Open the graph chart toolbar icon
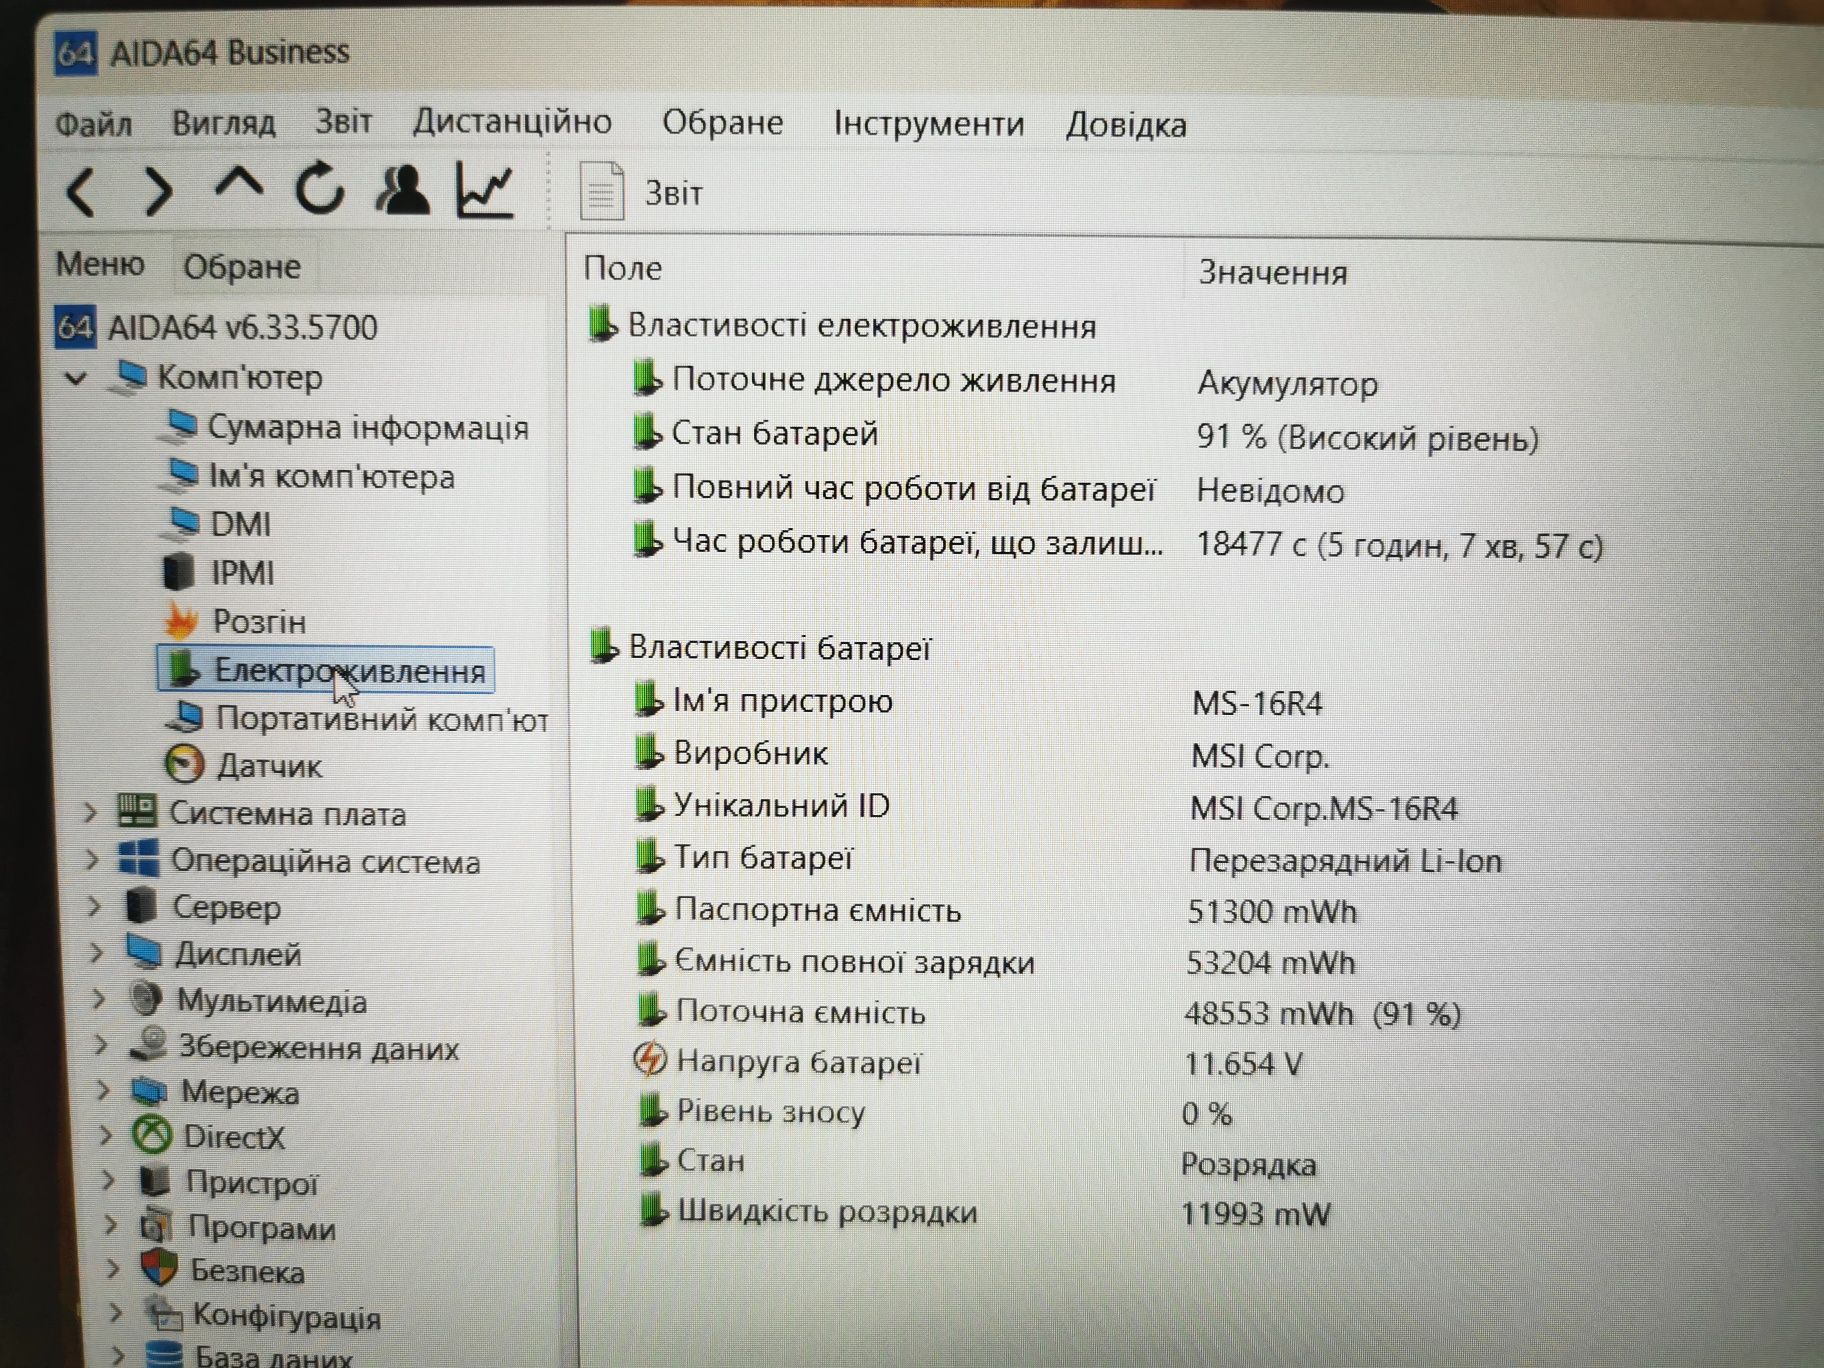This screenshot has width=1824, height=1368. [485, 189]
